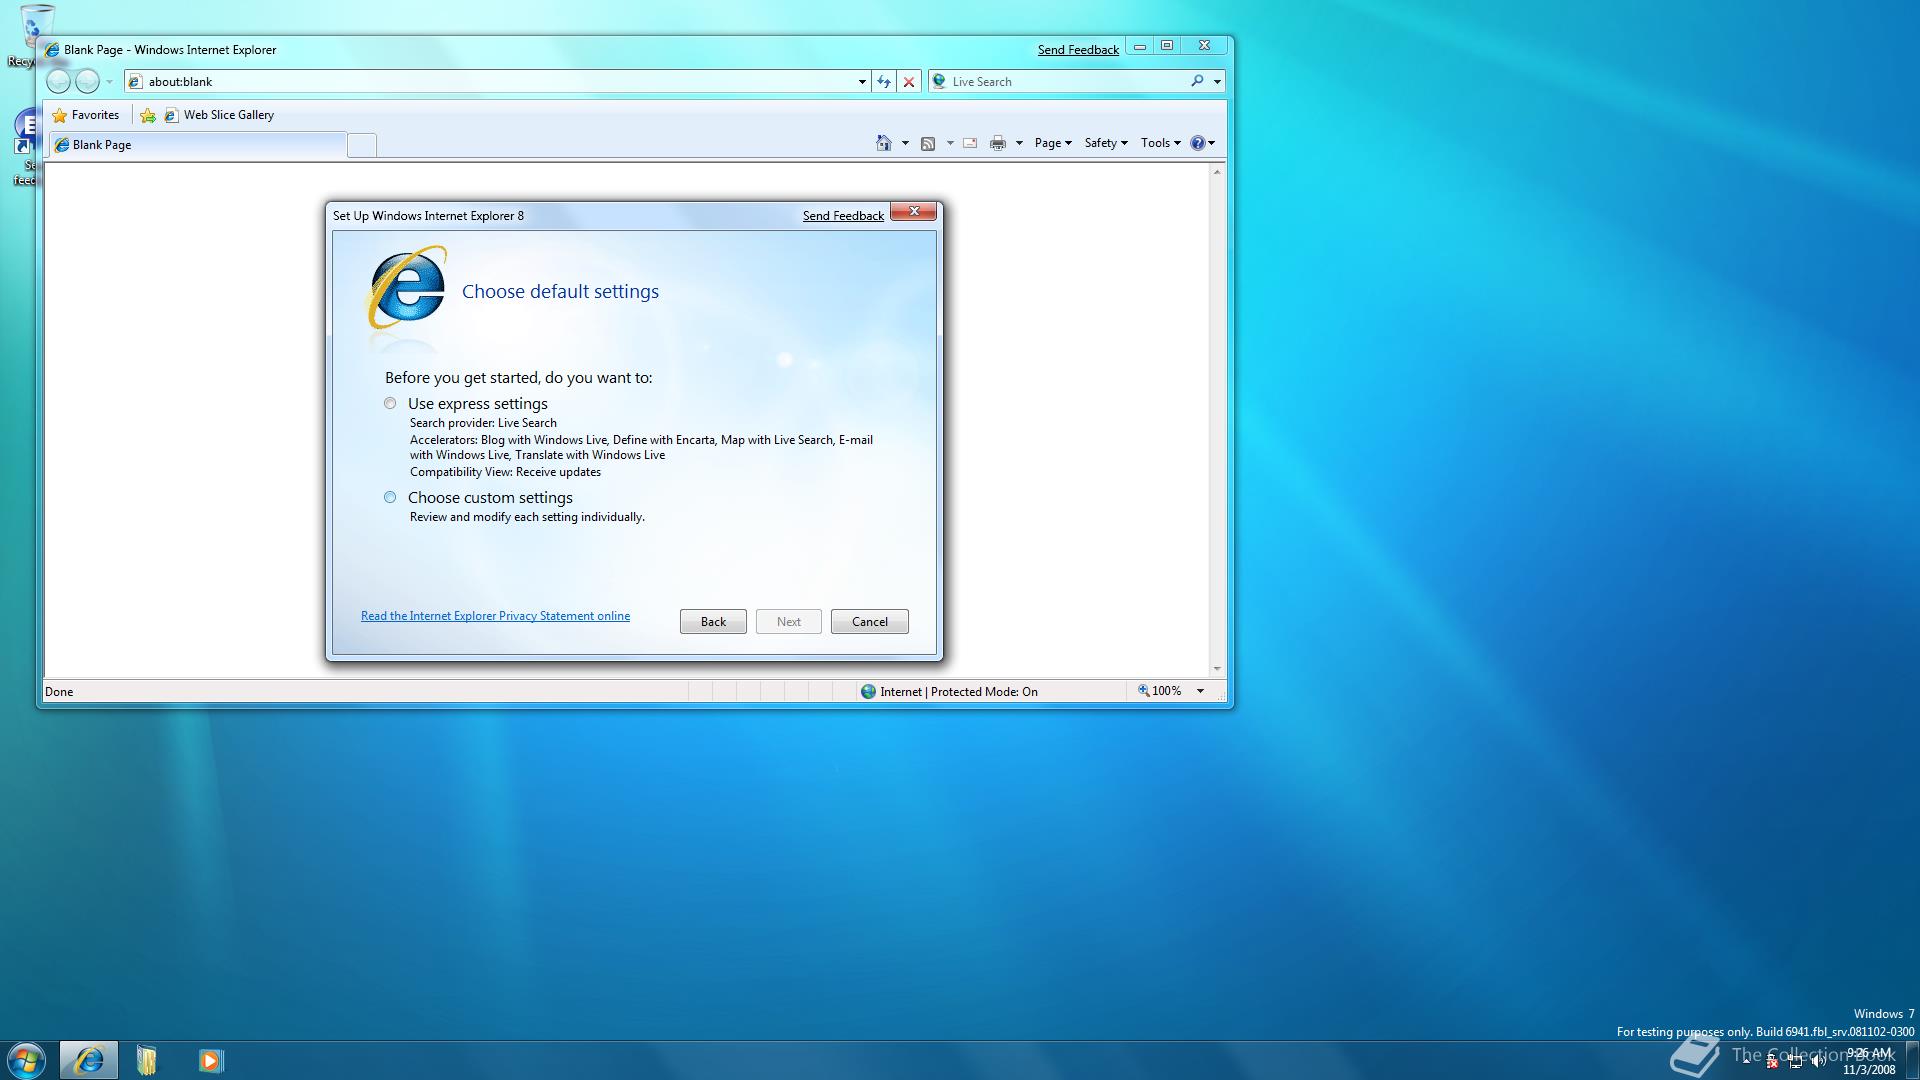Click the Live Search magnifier icon
Viewport: 1920px width, 1080px height.
tap(1197, 81)
